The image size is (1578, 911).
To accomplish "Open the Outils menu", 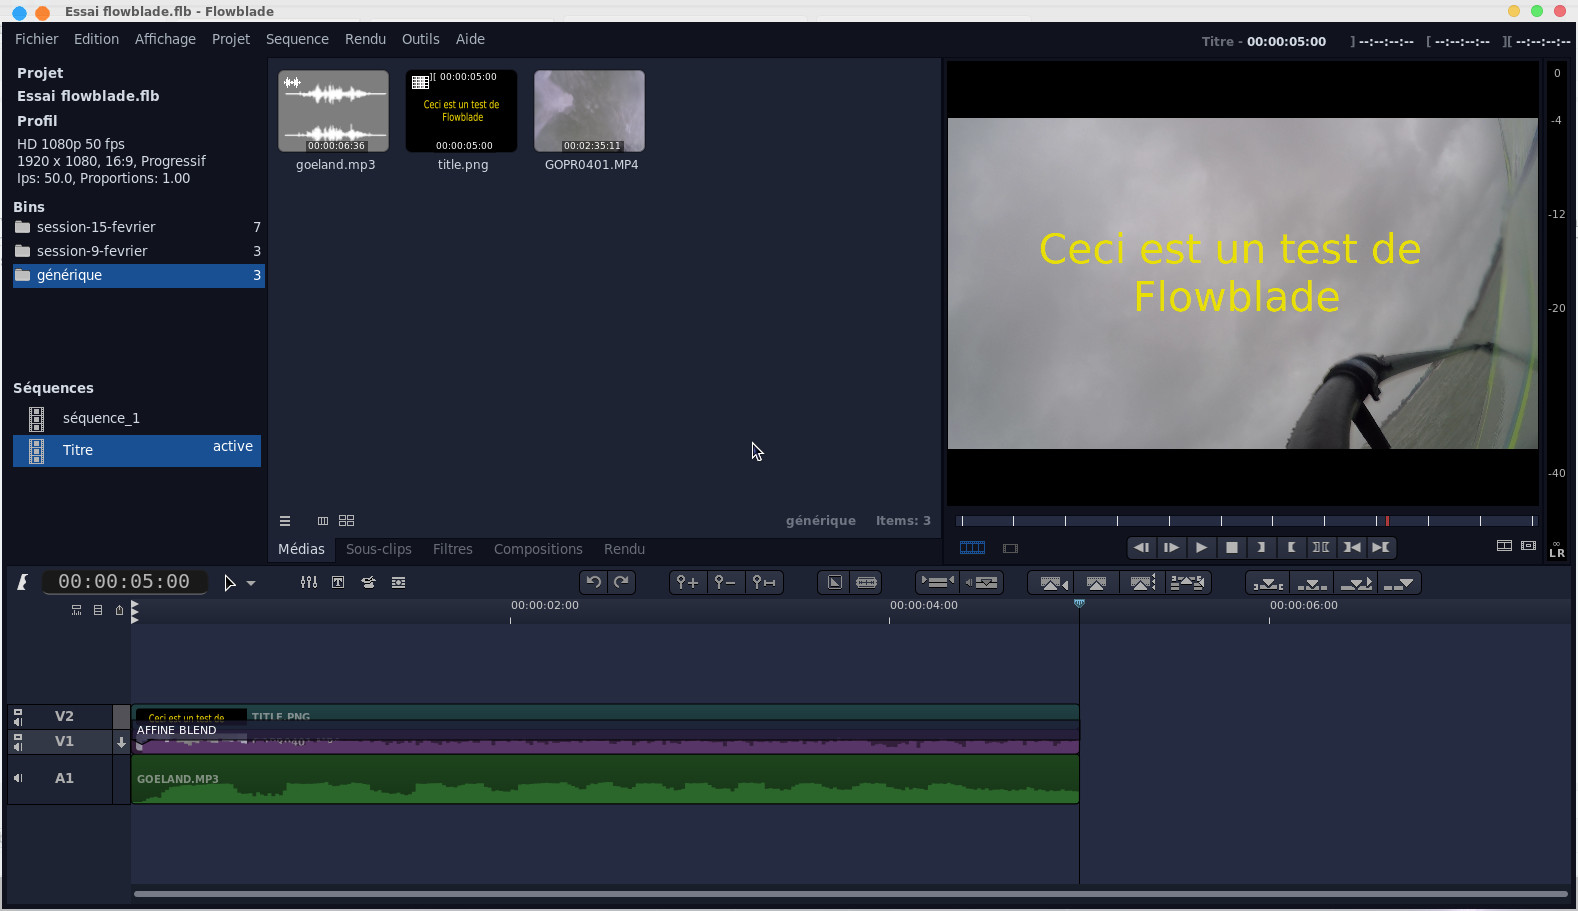I will pyautogui.click(x=421, y=39).
